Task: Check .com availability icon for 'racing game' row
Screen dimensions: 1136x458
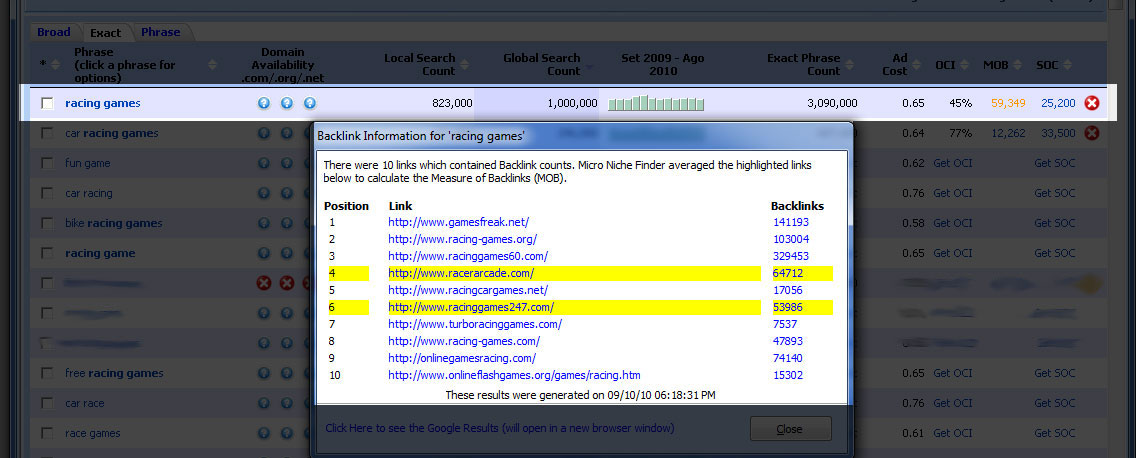Action: point(264,253)
